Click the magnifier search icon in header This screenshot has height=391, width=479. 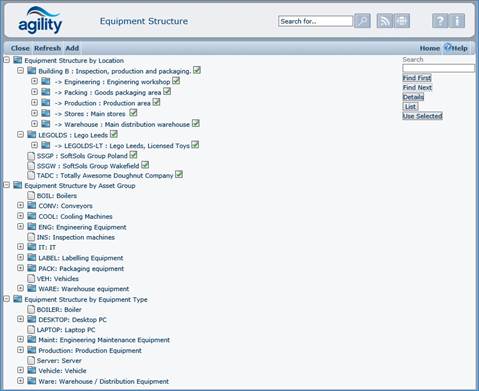tap(362, 21)
